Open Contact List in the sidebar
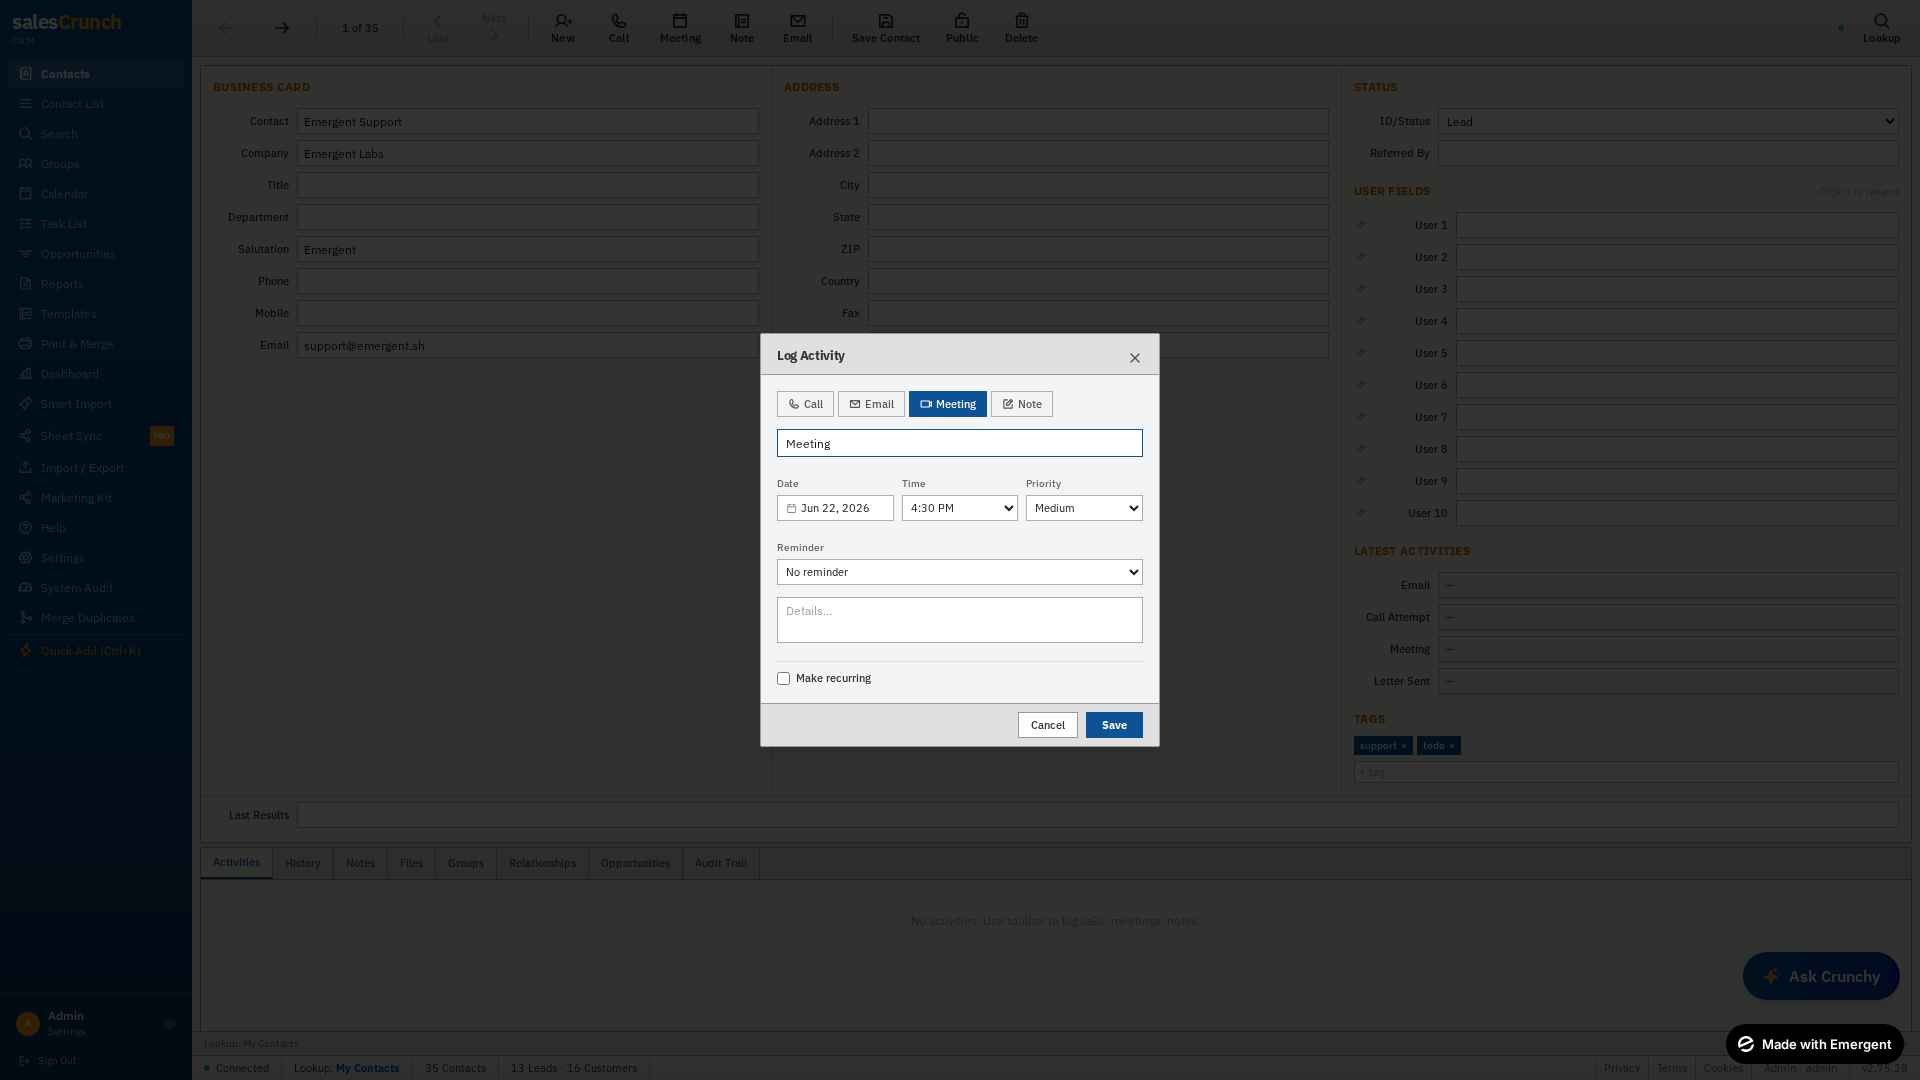1920x1080 pixels. (x=96, y=104)
